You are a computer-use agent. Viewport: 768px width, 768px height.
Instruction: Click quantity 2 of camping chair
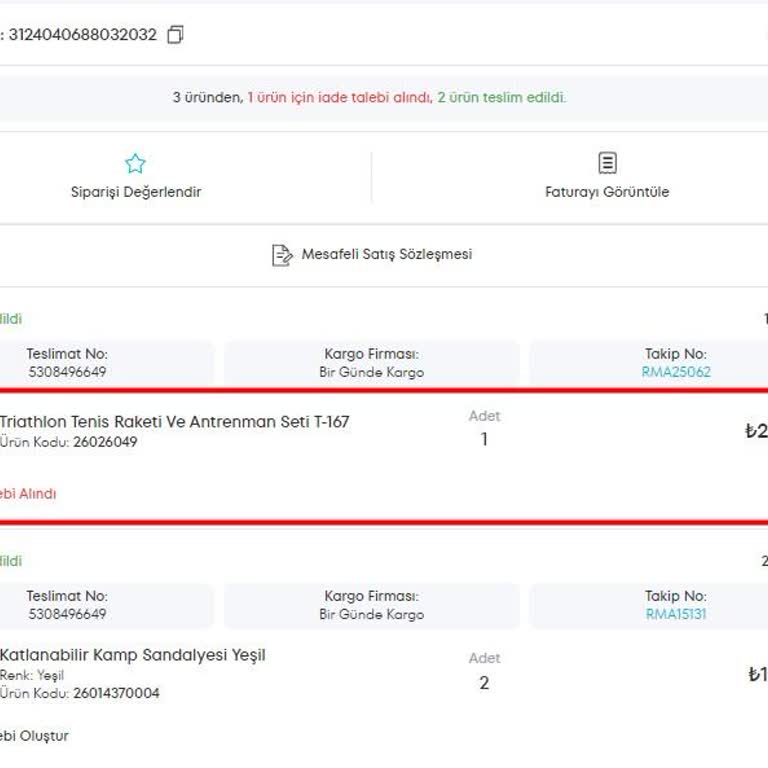pyautogui.click(x=484, y=682)
